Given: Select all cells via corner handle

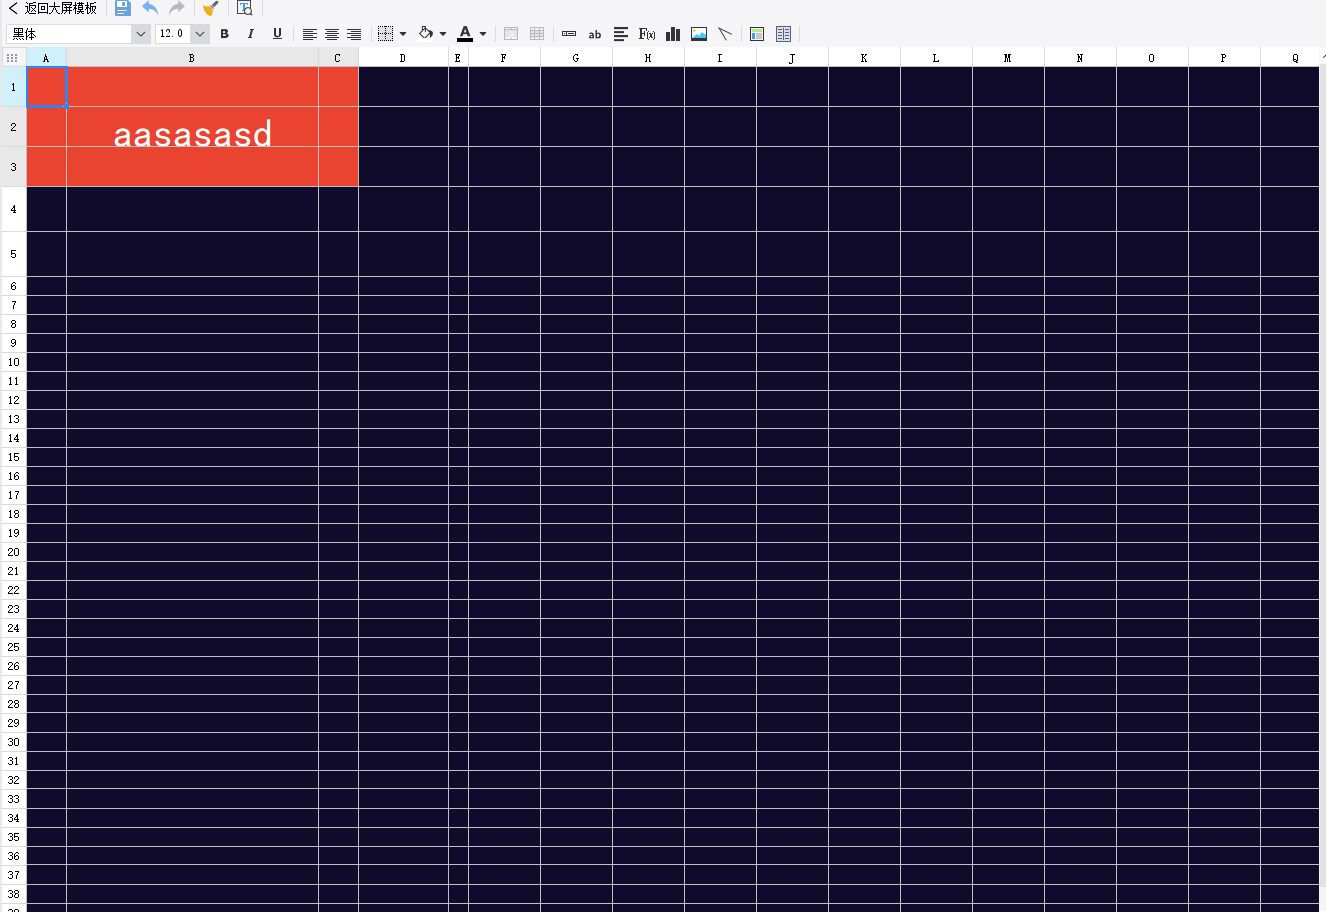Looking at the screenshot, I should pos(13,58).
